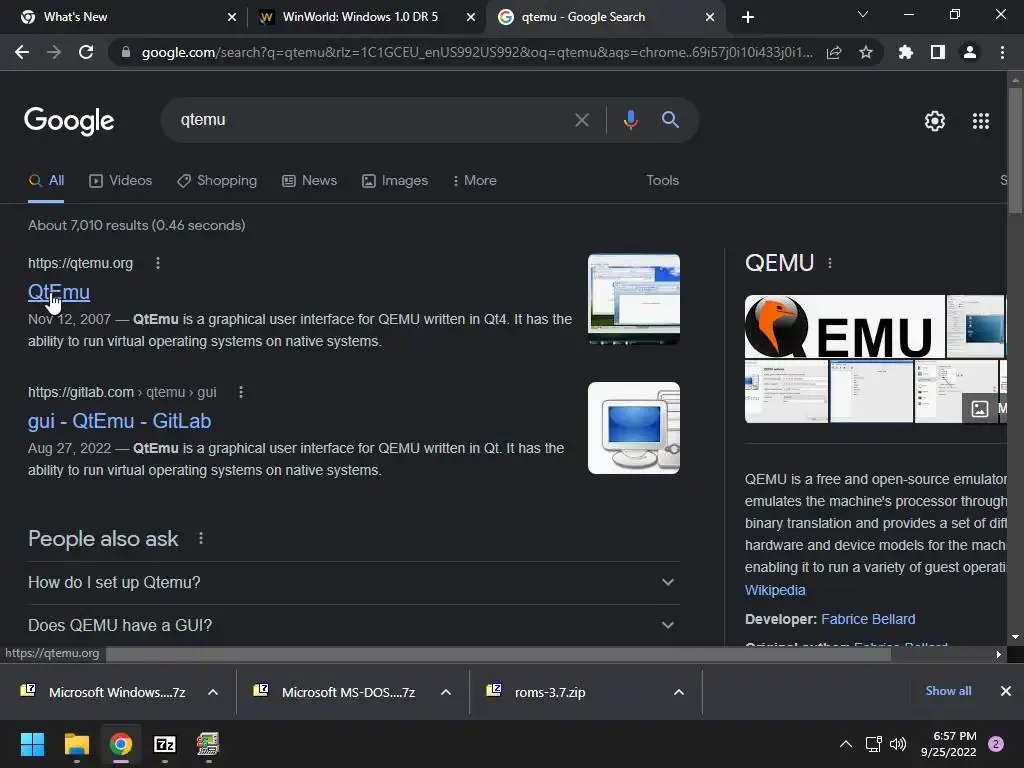Bookmark this page with the star

[x=866, y=52]
